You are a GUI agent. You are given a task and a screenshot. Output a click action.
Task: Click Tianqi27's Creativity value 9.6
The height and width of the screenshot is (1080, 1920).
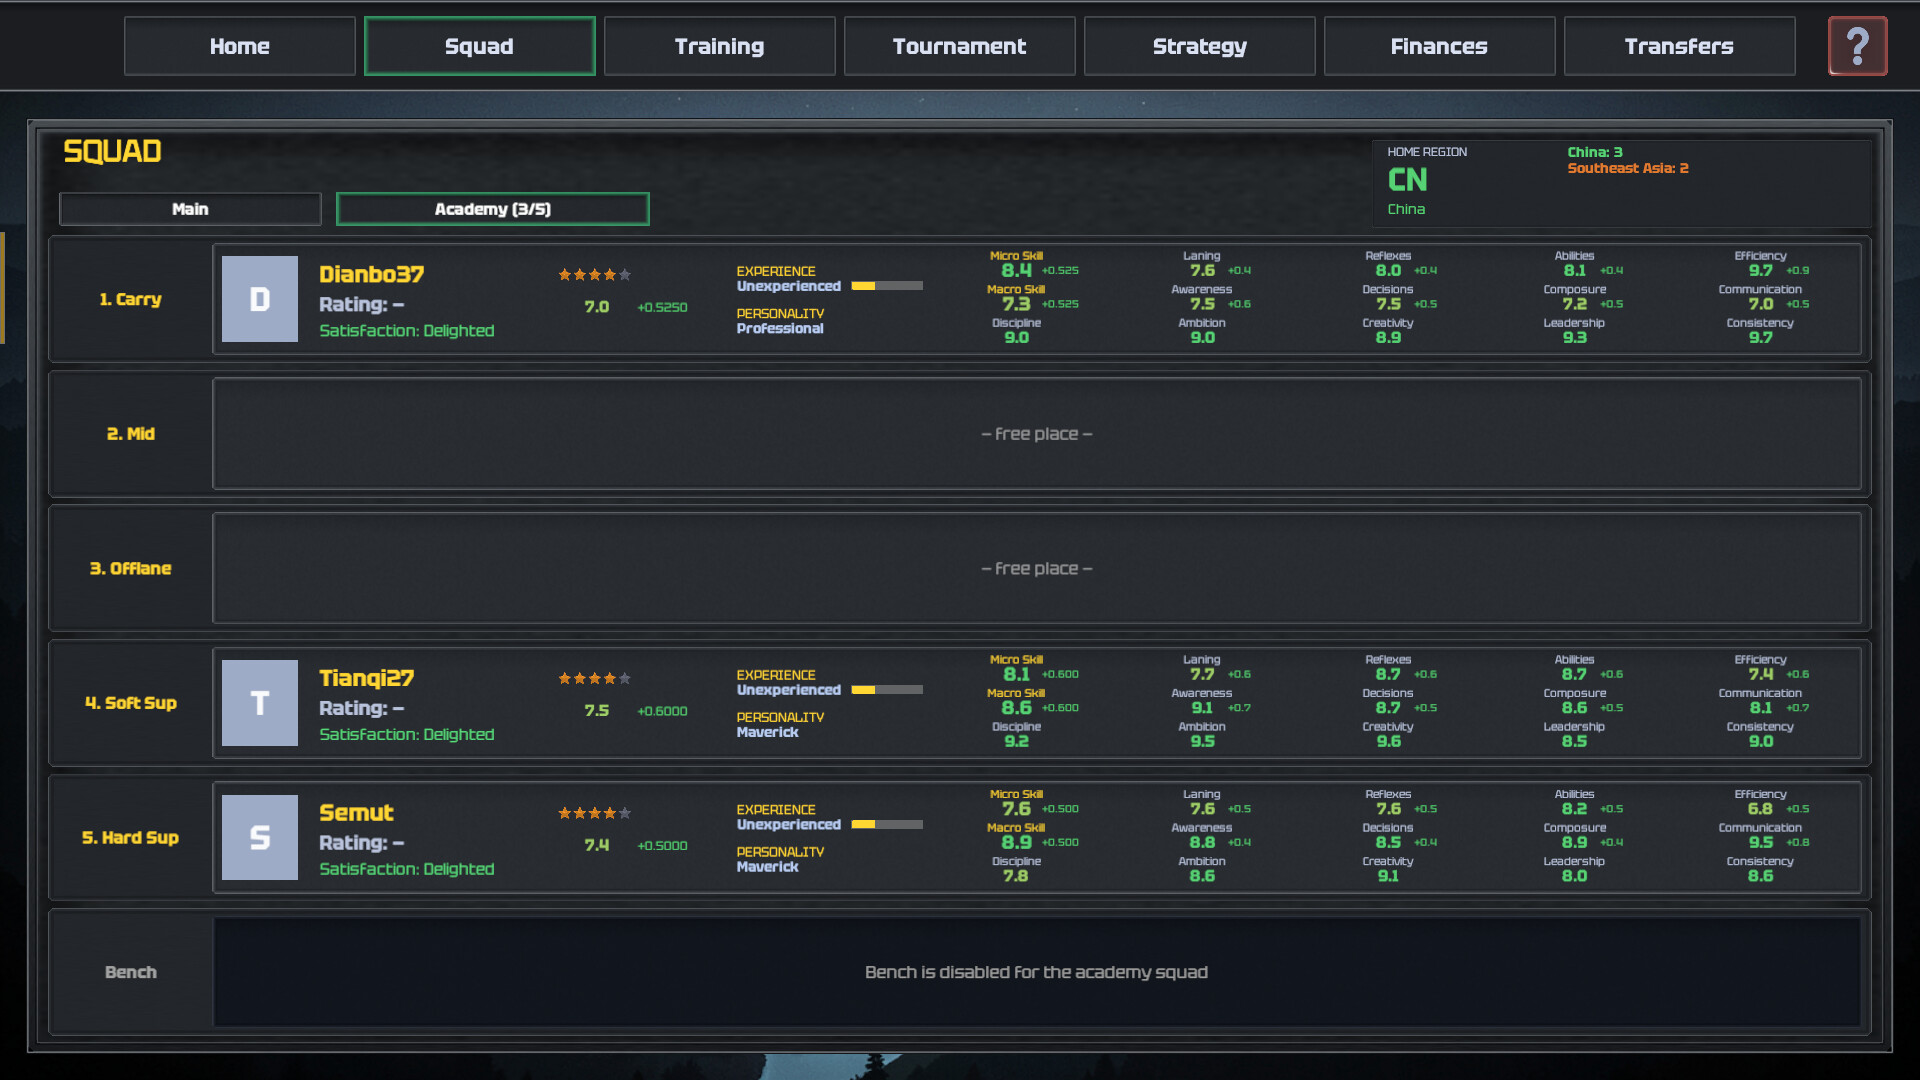pyautogui.click(x=1389, y=741)
